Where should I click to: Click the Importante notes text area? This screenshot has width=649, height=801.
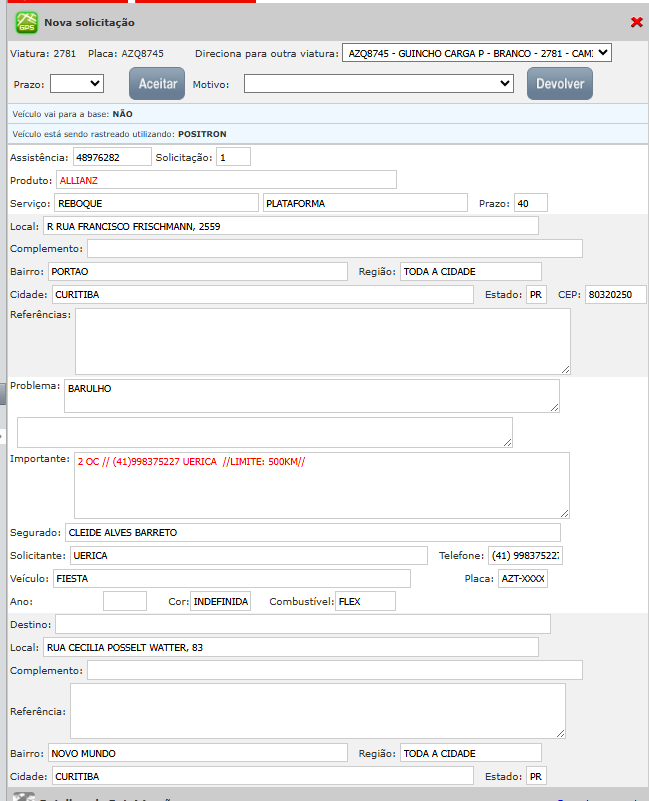321,485
